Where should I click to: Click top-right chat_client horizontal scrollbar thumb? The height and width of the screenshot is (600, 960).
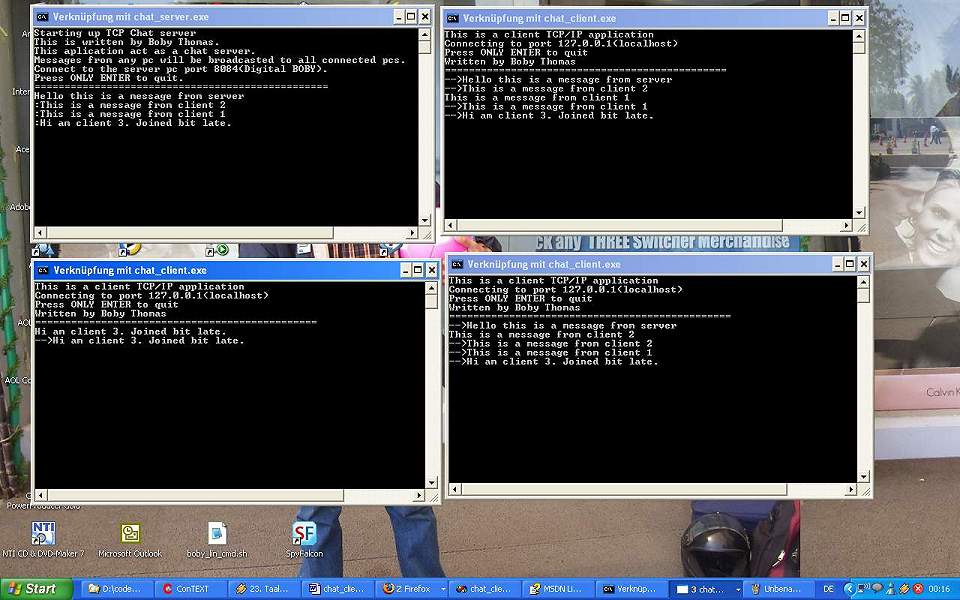619,225
